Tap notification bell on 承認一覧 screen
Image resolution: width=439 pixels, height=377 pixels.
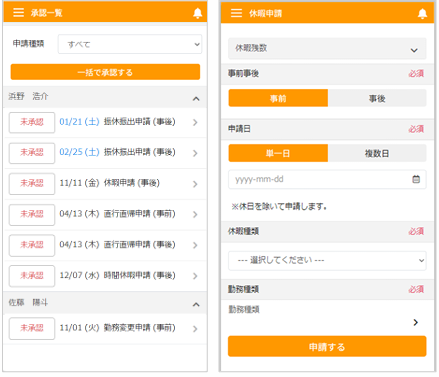coord(197,13)
